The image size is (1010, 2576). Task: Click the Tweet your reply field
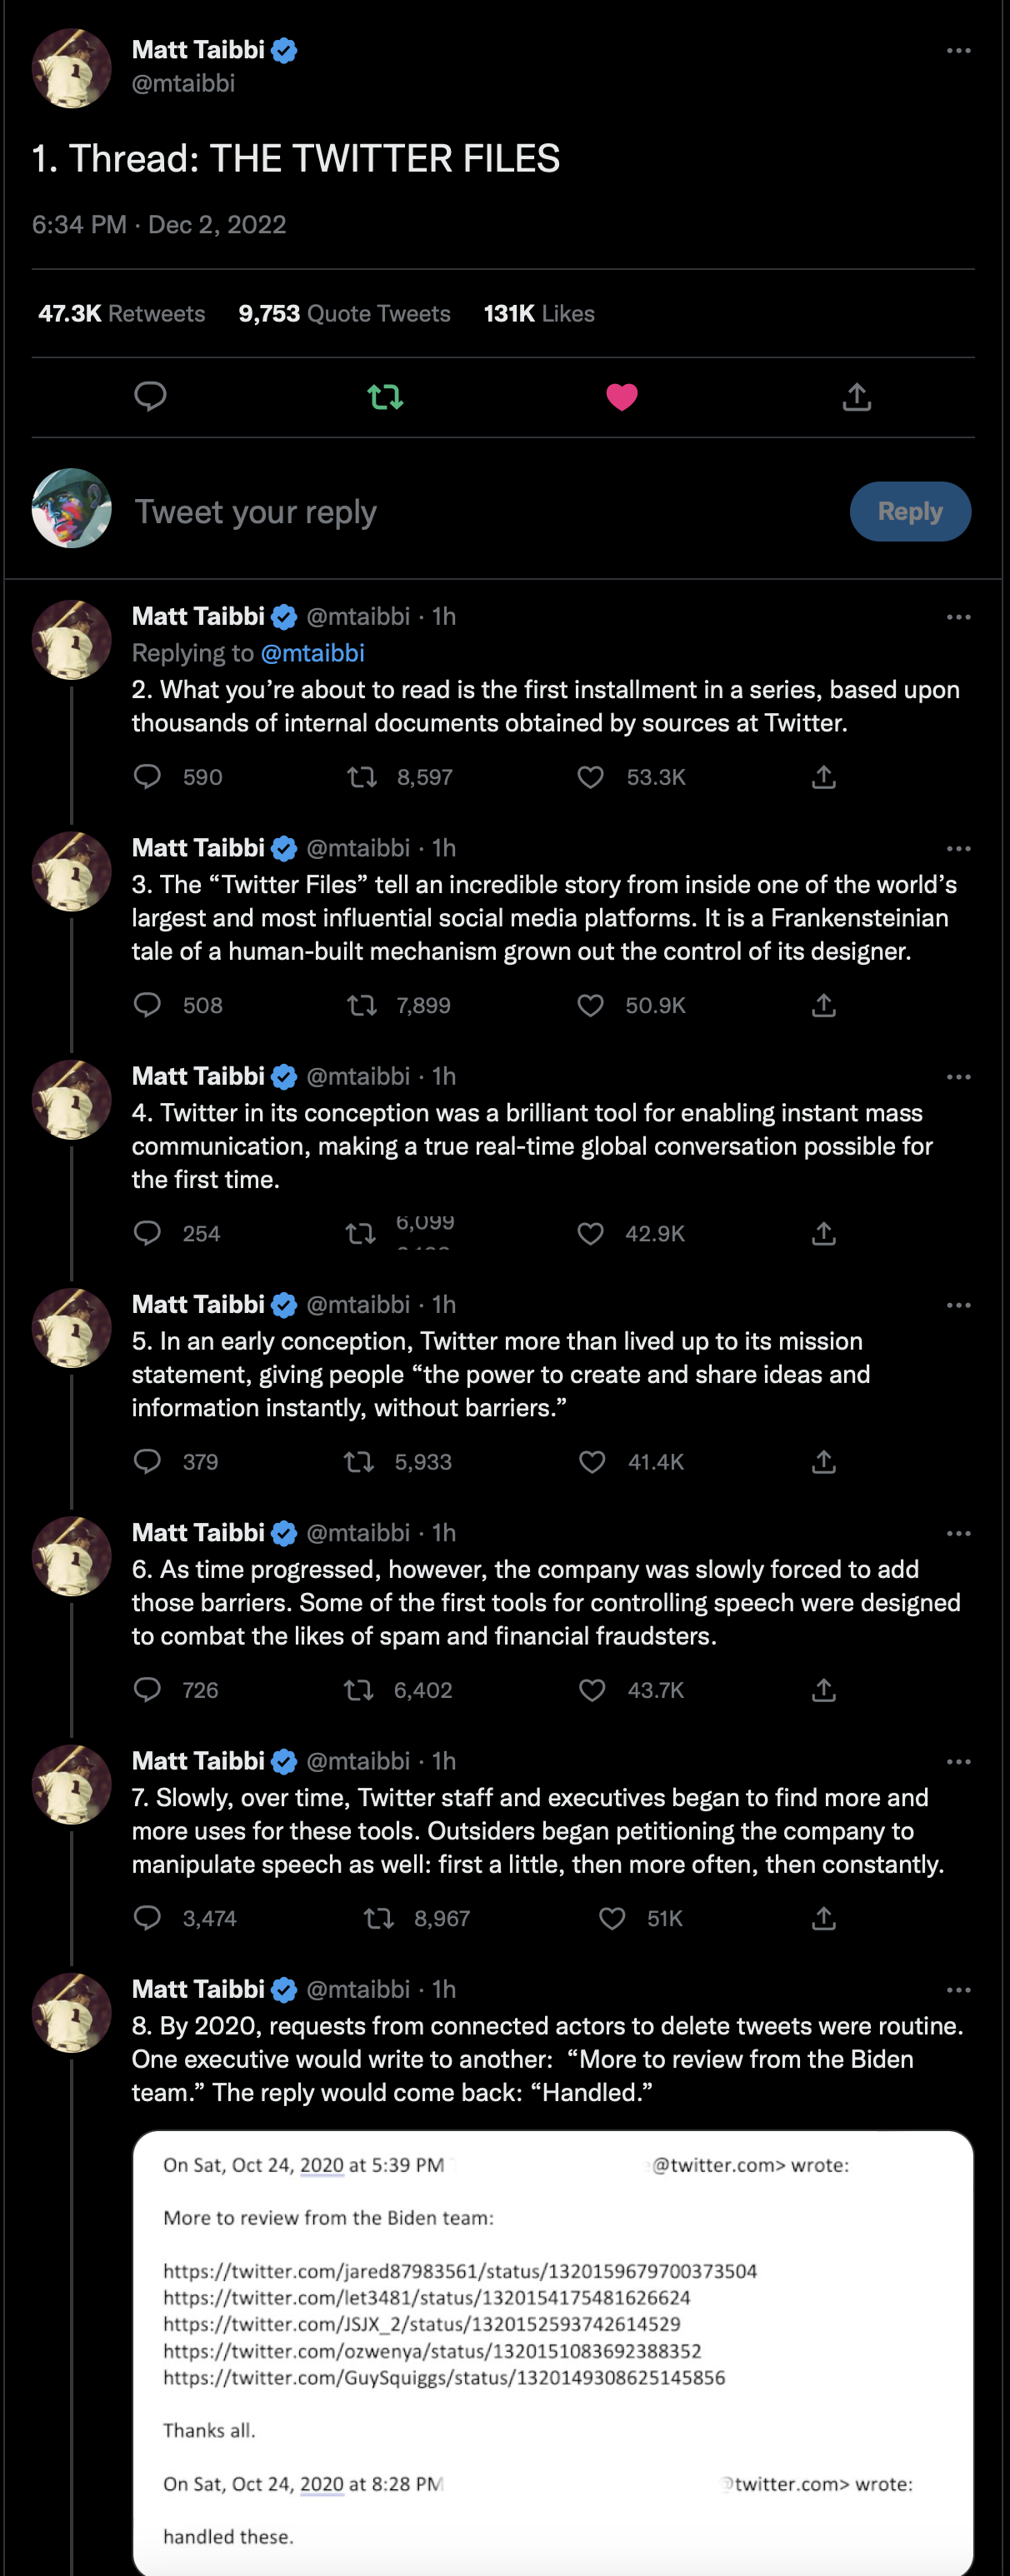point(480,512)
